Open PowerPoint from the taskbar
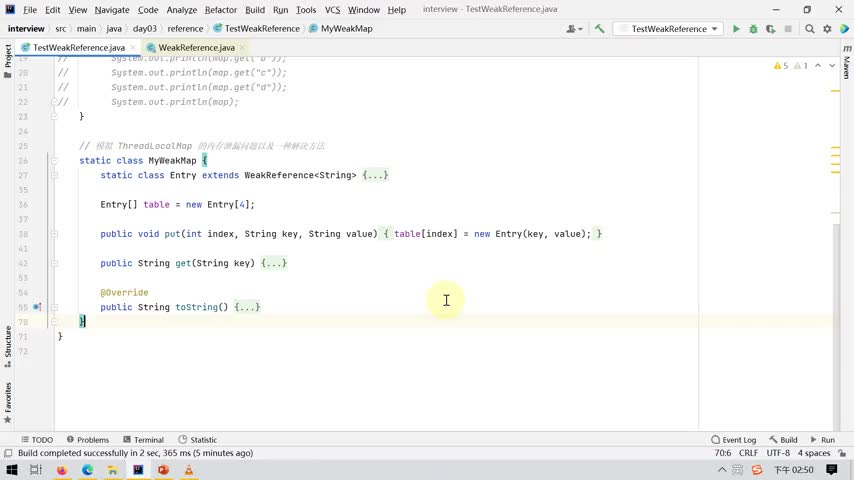The height and width of the screenshot is (480, 854). pyautogui.click(x=163, y=470)
